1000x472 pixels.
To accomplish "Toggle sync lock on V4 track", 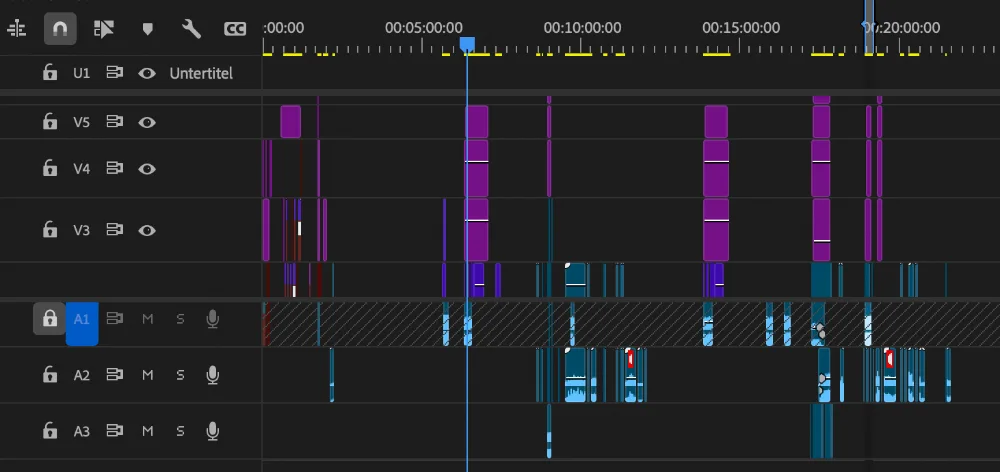I will coord(115,168).
